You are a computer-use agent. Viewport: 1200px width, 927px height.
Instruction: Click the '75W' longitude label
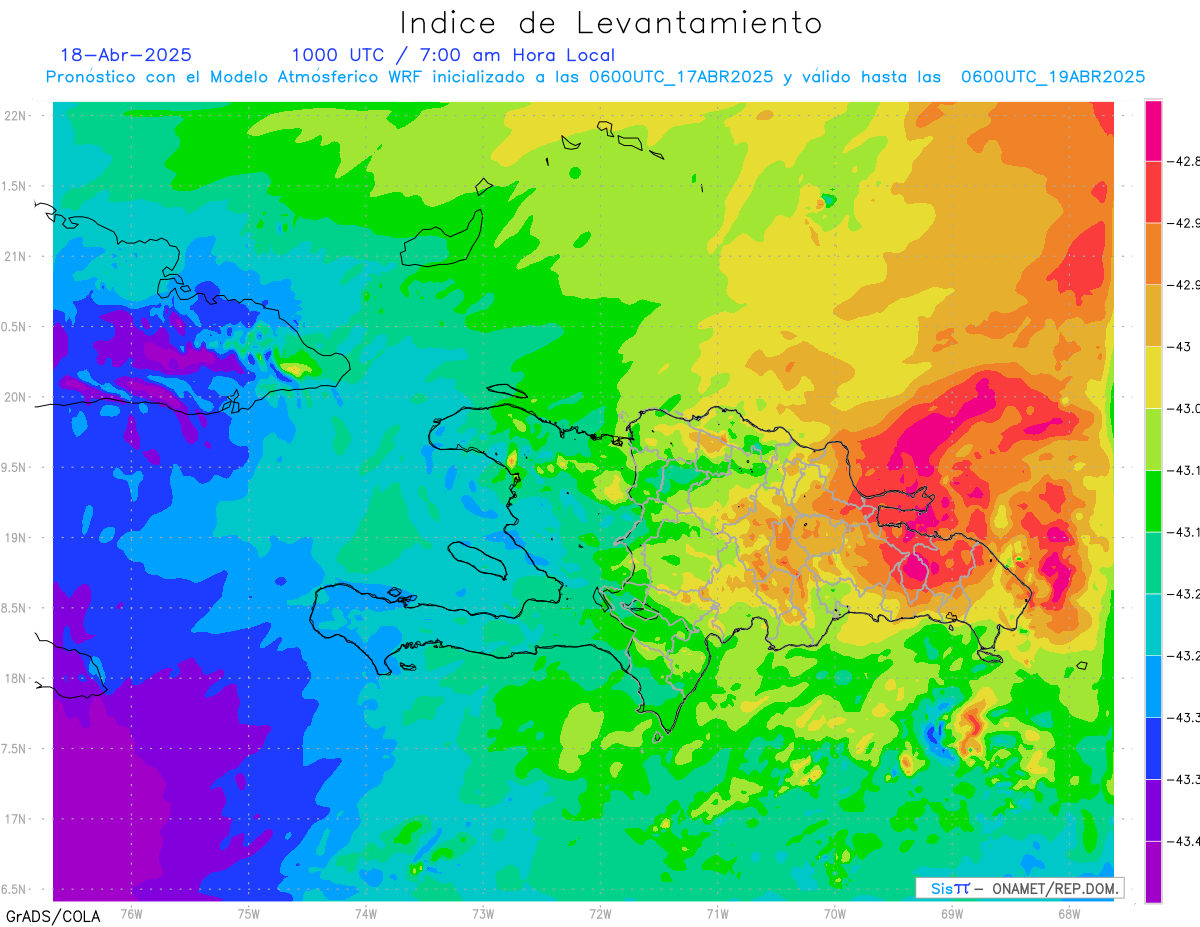(249, 913)
